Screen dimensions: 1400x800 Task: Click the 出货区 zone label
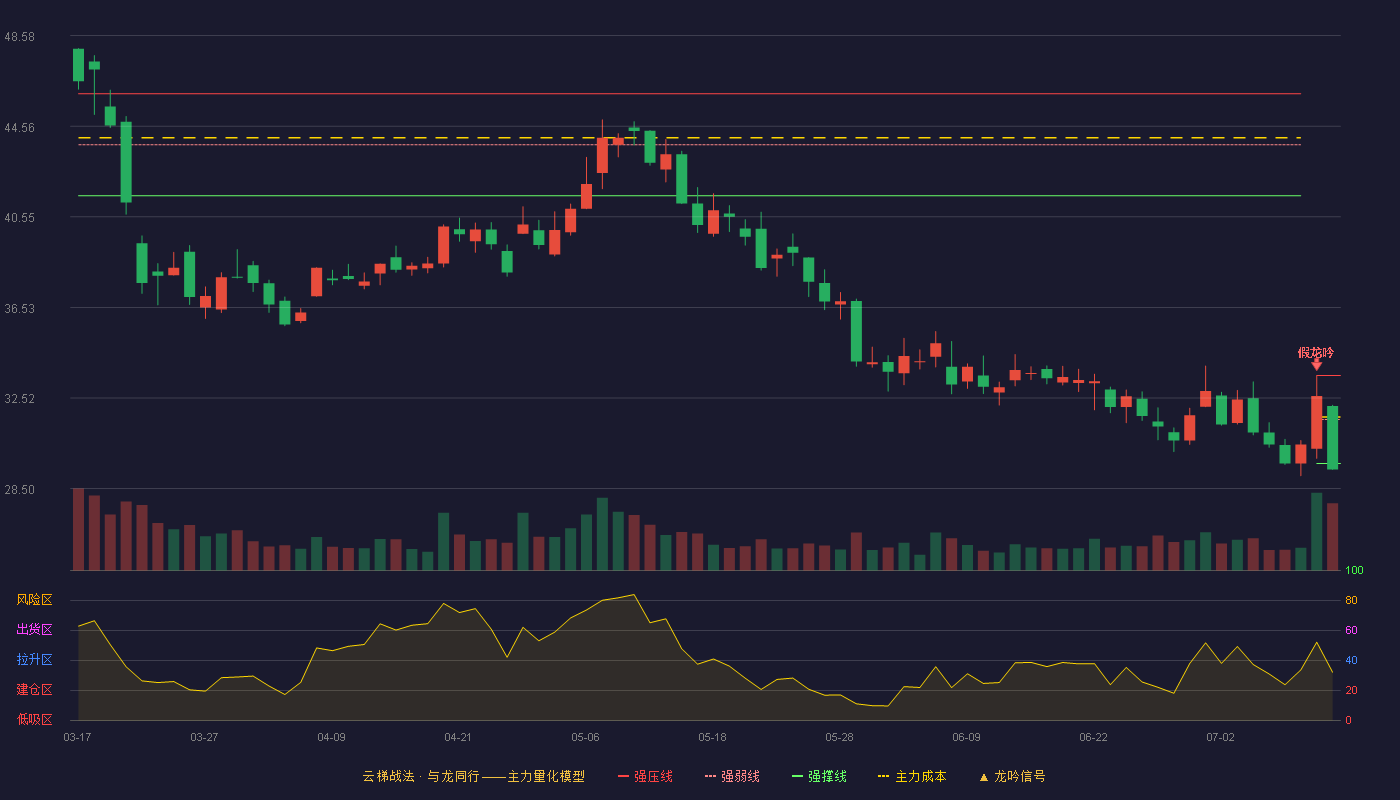coord(34,630)
